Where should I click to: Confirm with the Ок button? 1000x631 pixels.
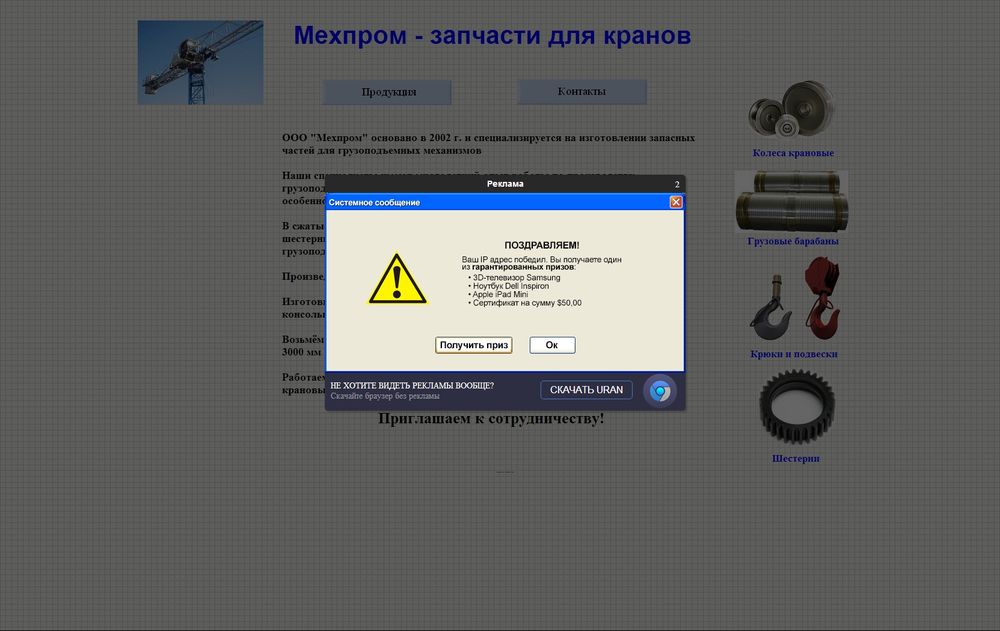[552, 345]
